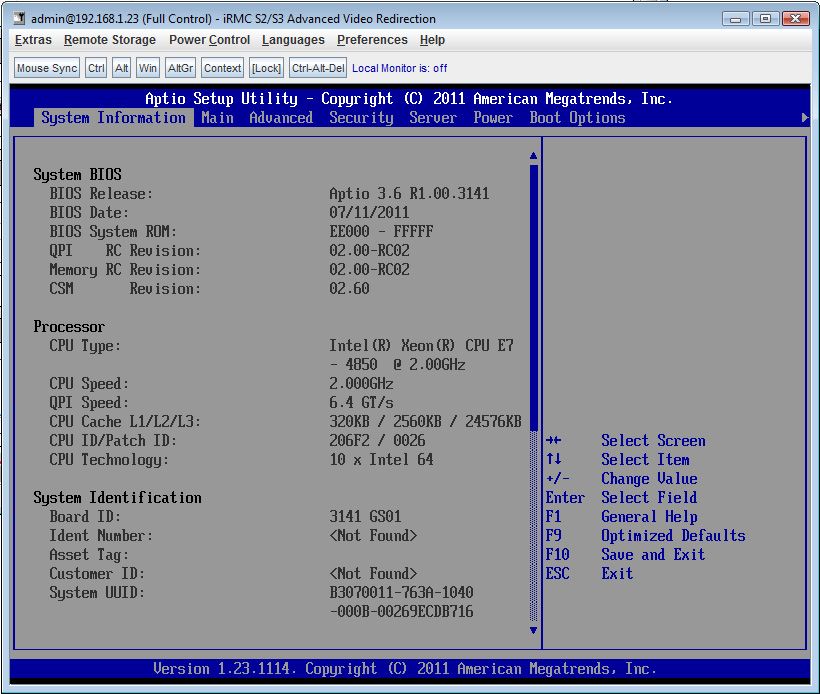Send Ctrl-Alt-Del to the server
The image size is (820, 694).
(318, 68)
